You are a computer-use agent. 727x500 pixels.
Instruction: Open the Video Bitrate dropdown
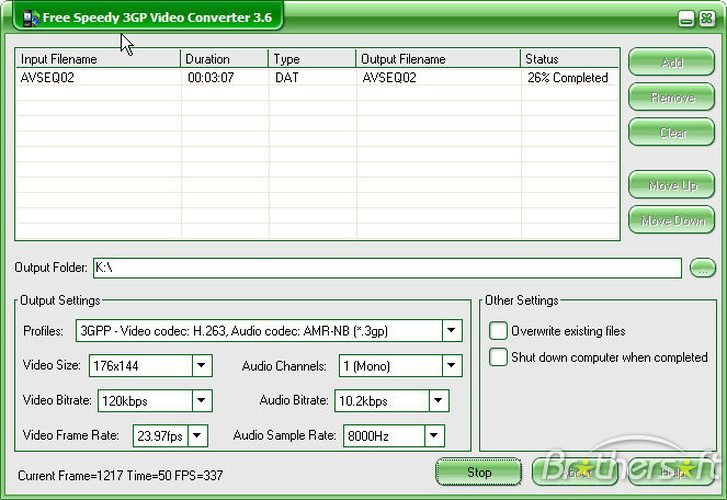202,401
